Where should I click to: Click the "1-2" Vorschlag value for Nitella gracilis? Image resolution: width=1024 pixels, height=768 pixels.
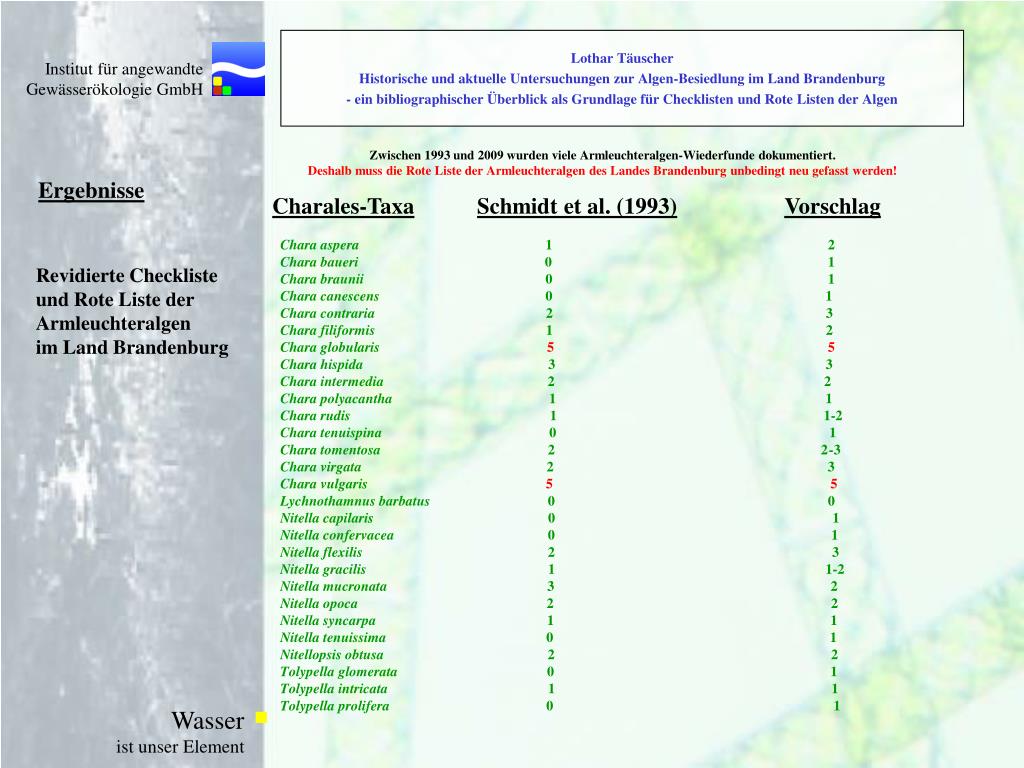(x=835, y=569)
